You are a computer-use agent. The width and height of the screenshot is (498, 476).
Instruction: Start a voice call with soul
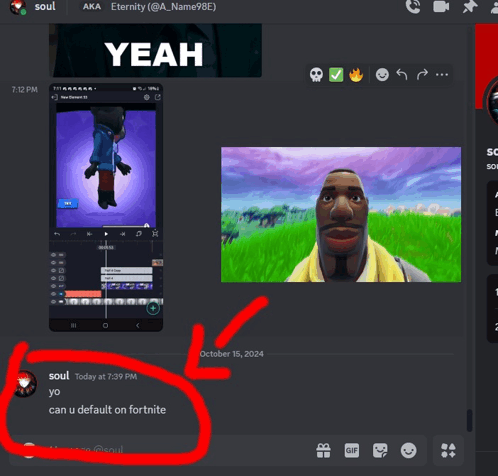(413, 7)
